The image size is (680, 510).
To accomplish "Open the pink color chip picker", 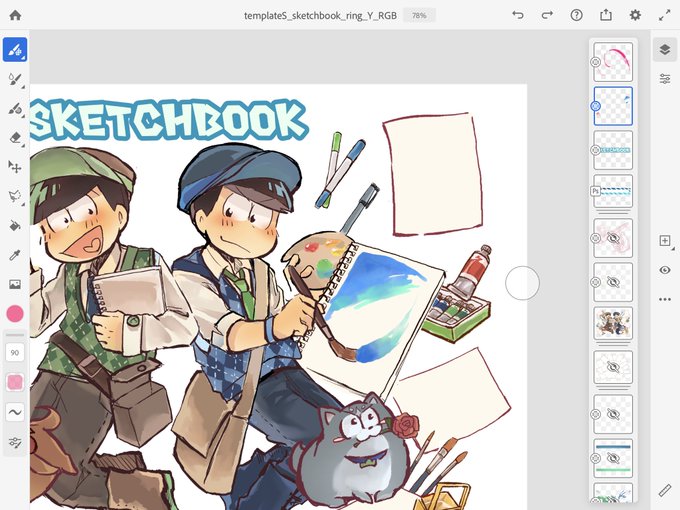I will [15, 314].
